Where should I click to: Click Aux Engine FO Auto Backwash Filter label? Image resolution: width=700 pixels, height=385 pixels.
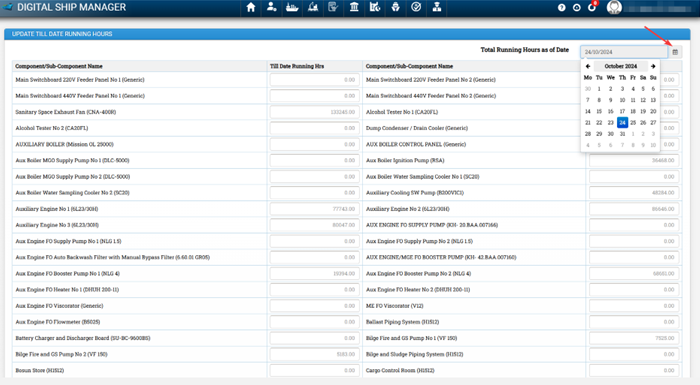(x=112, y=257)
